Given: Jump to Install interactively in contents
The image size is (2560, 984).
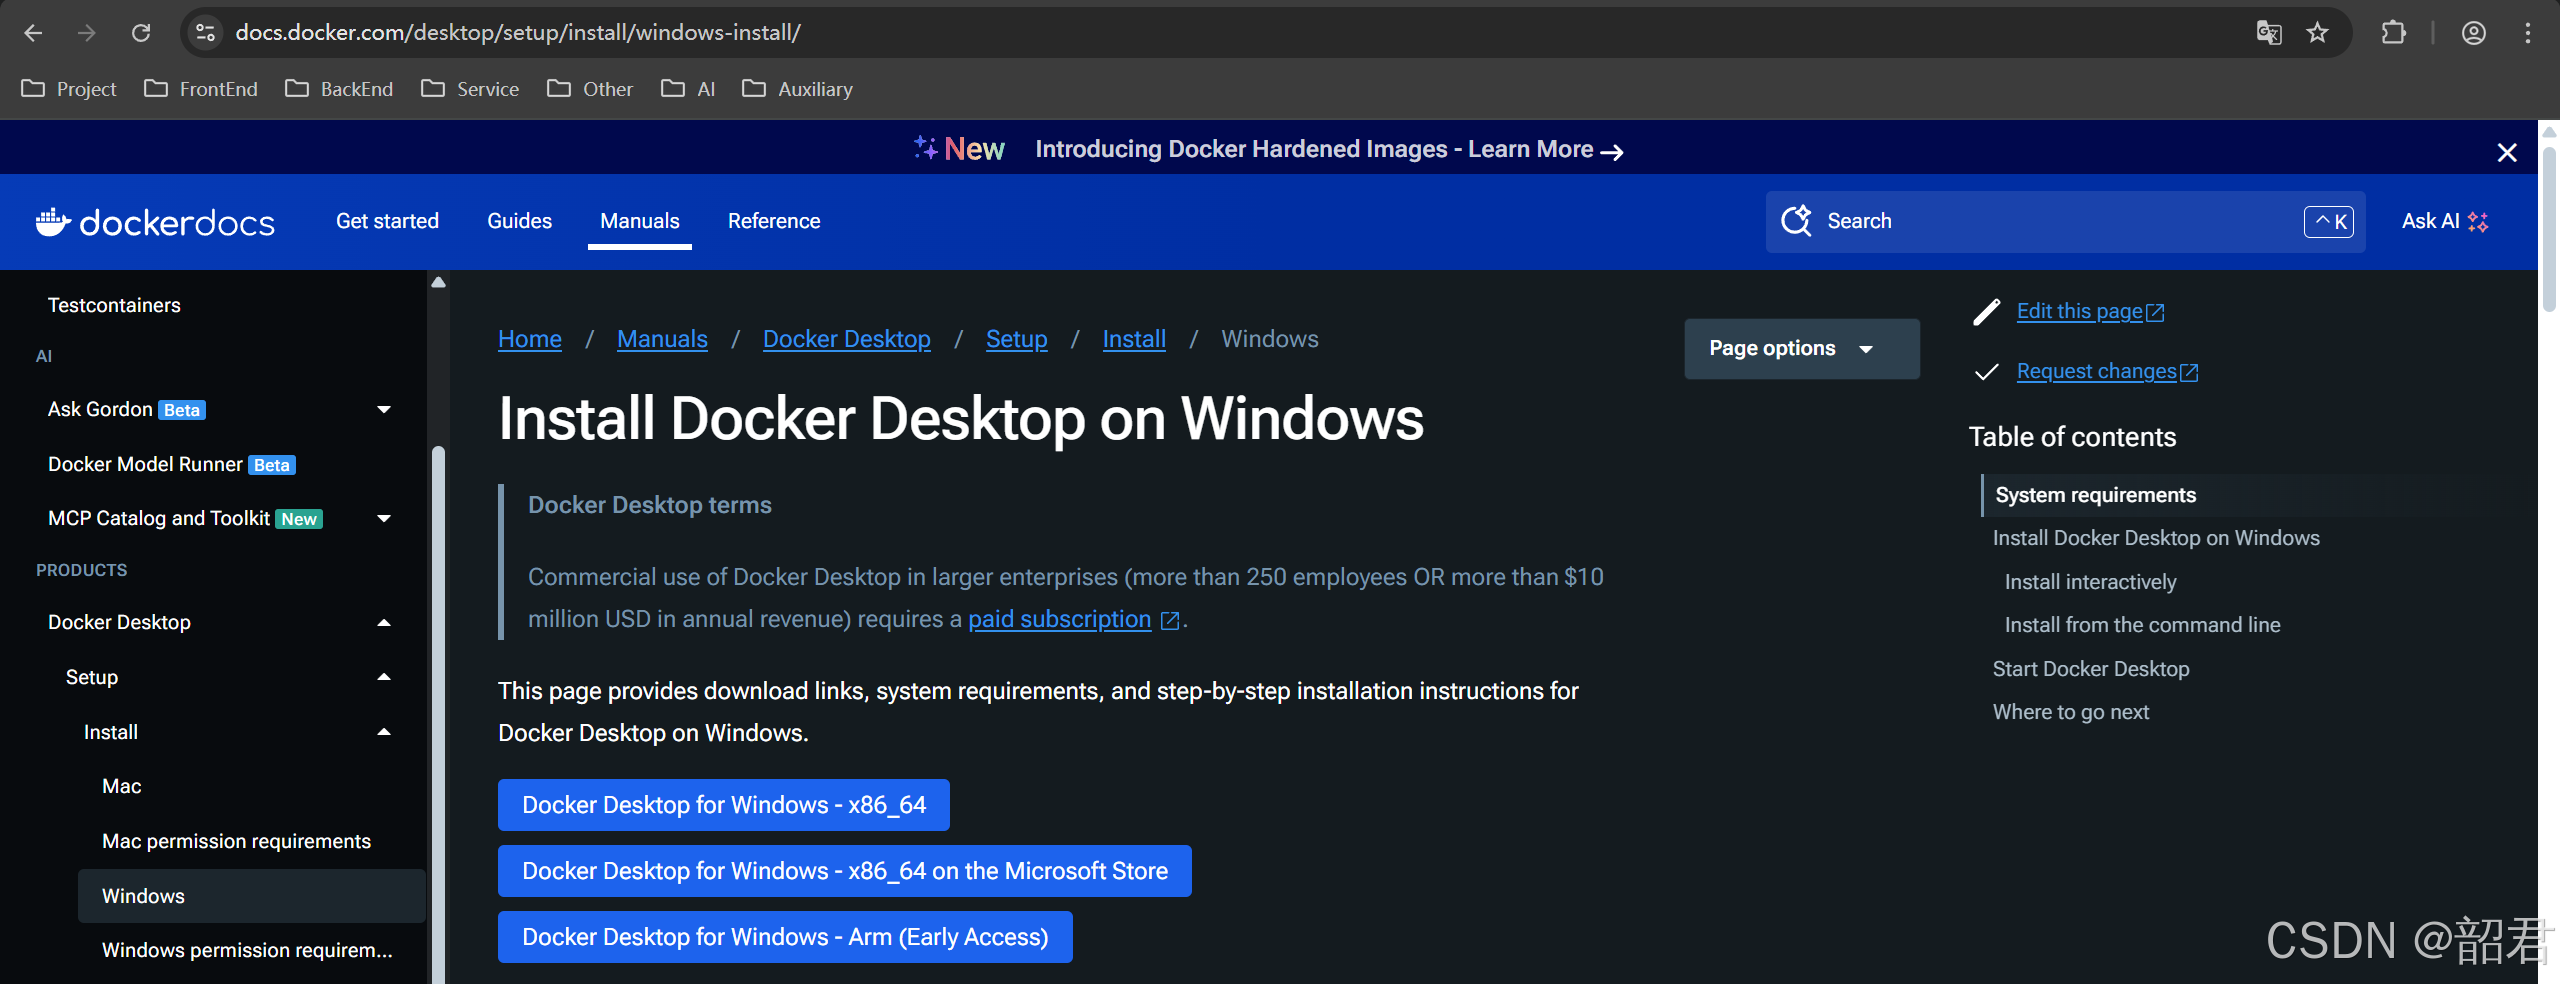Looking at the screenshot, I should click(2090, 582).
